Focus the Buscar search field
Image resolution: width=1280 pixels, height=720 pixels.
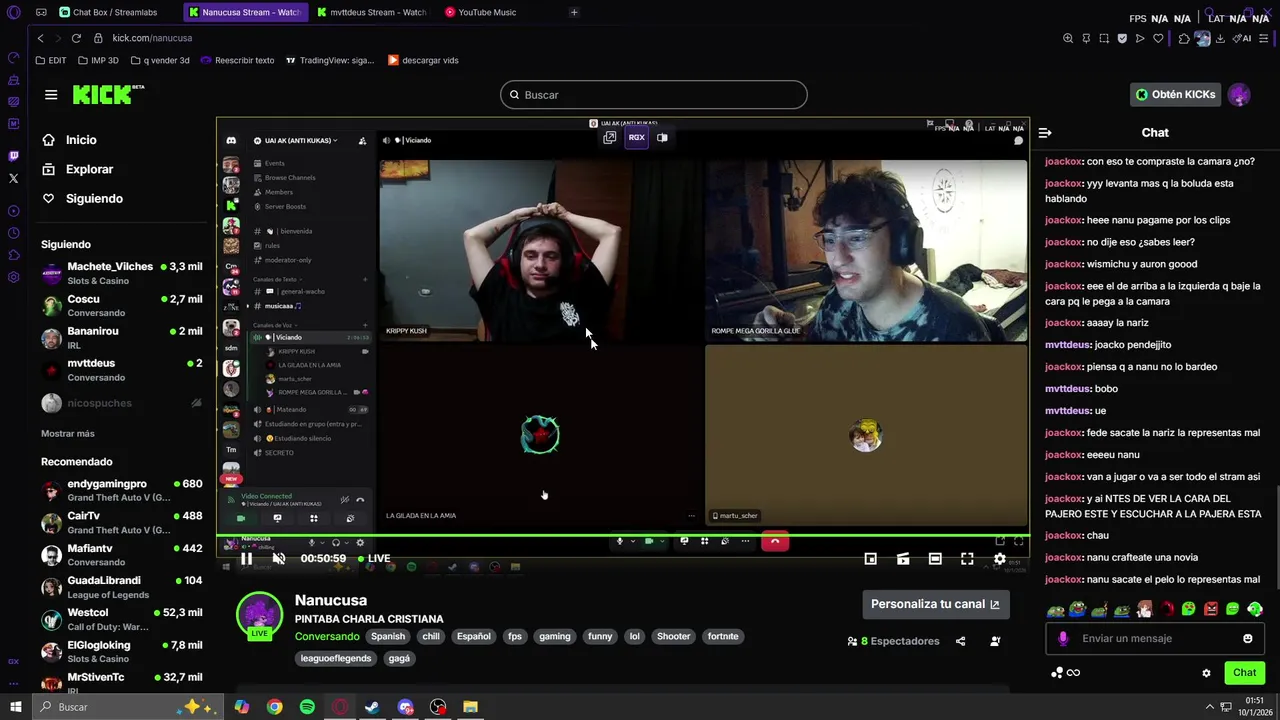pos(654,95)
